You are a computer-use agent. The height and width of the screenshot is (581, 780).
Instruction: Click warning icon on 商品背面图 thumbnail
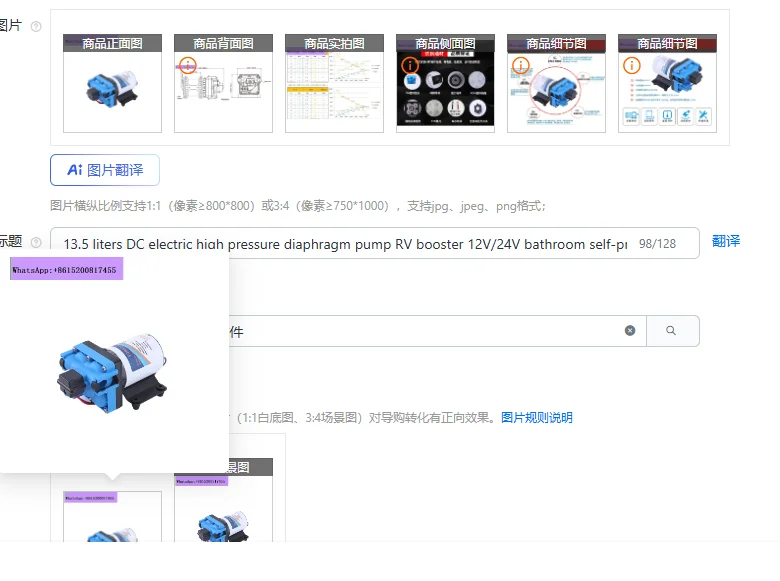(x=188, y=65)
